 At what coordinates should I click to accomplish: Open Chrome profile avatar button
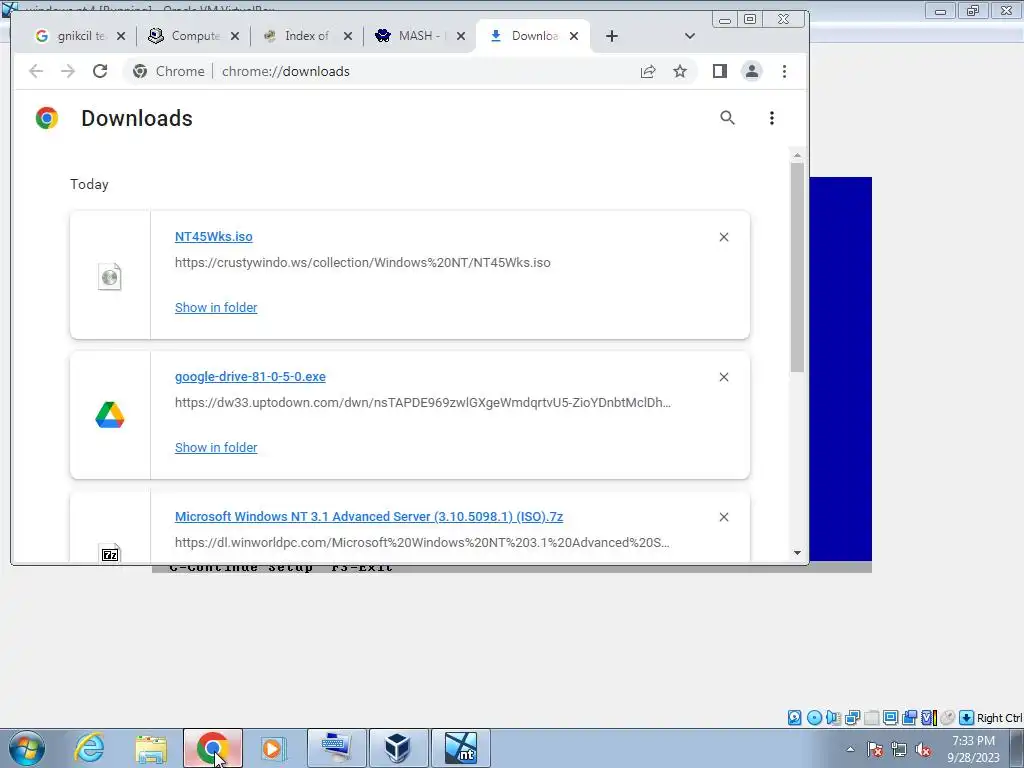(752, 71)
